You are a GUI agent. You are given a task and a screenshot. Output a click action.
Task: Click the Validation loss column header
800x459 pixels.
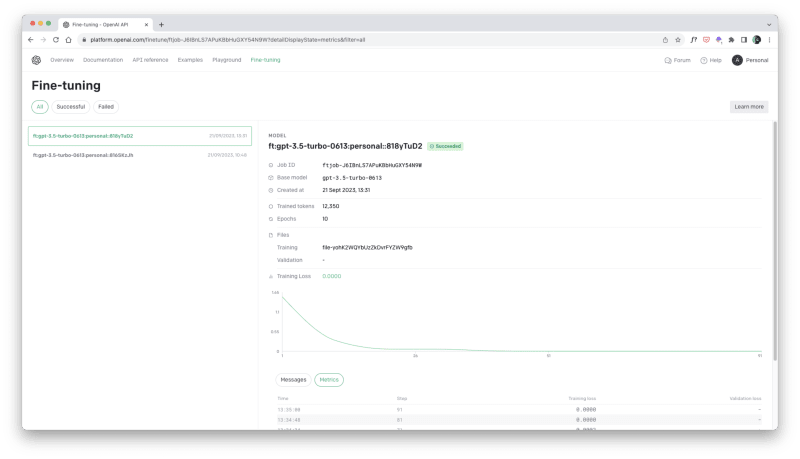click(745, 398)
